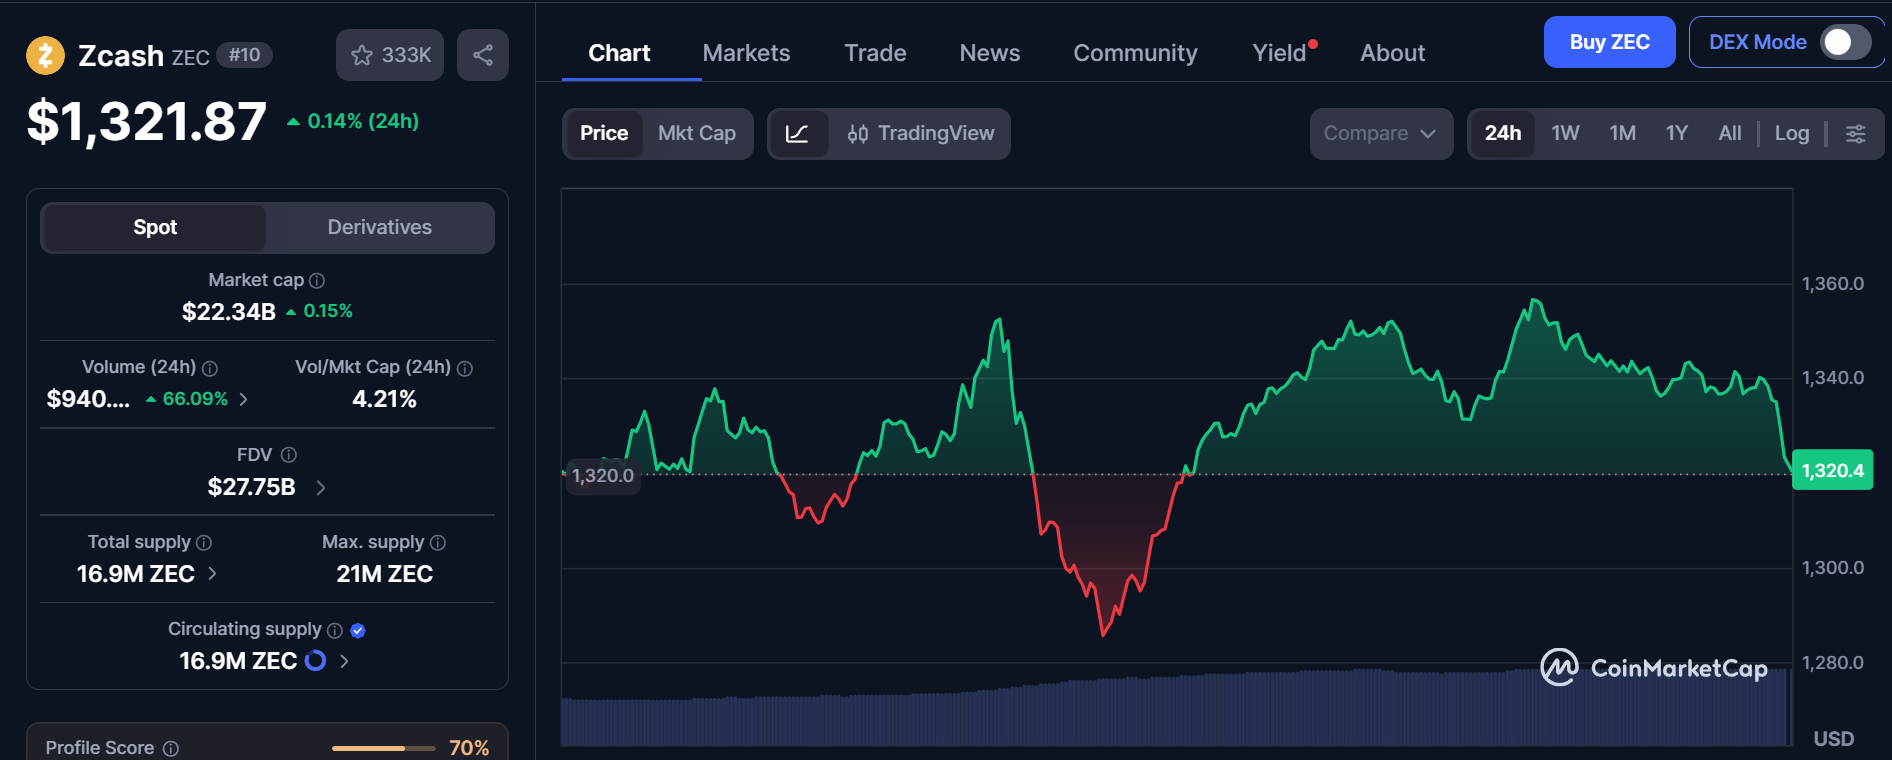Screen dimensions: 1892x760
Task: Click the Max. supply info icon
Action: click(438, 542)
